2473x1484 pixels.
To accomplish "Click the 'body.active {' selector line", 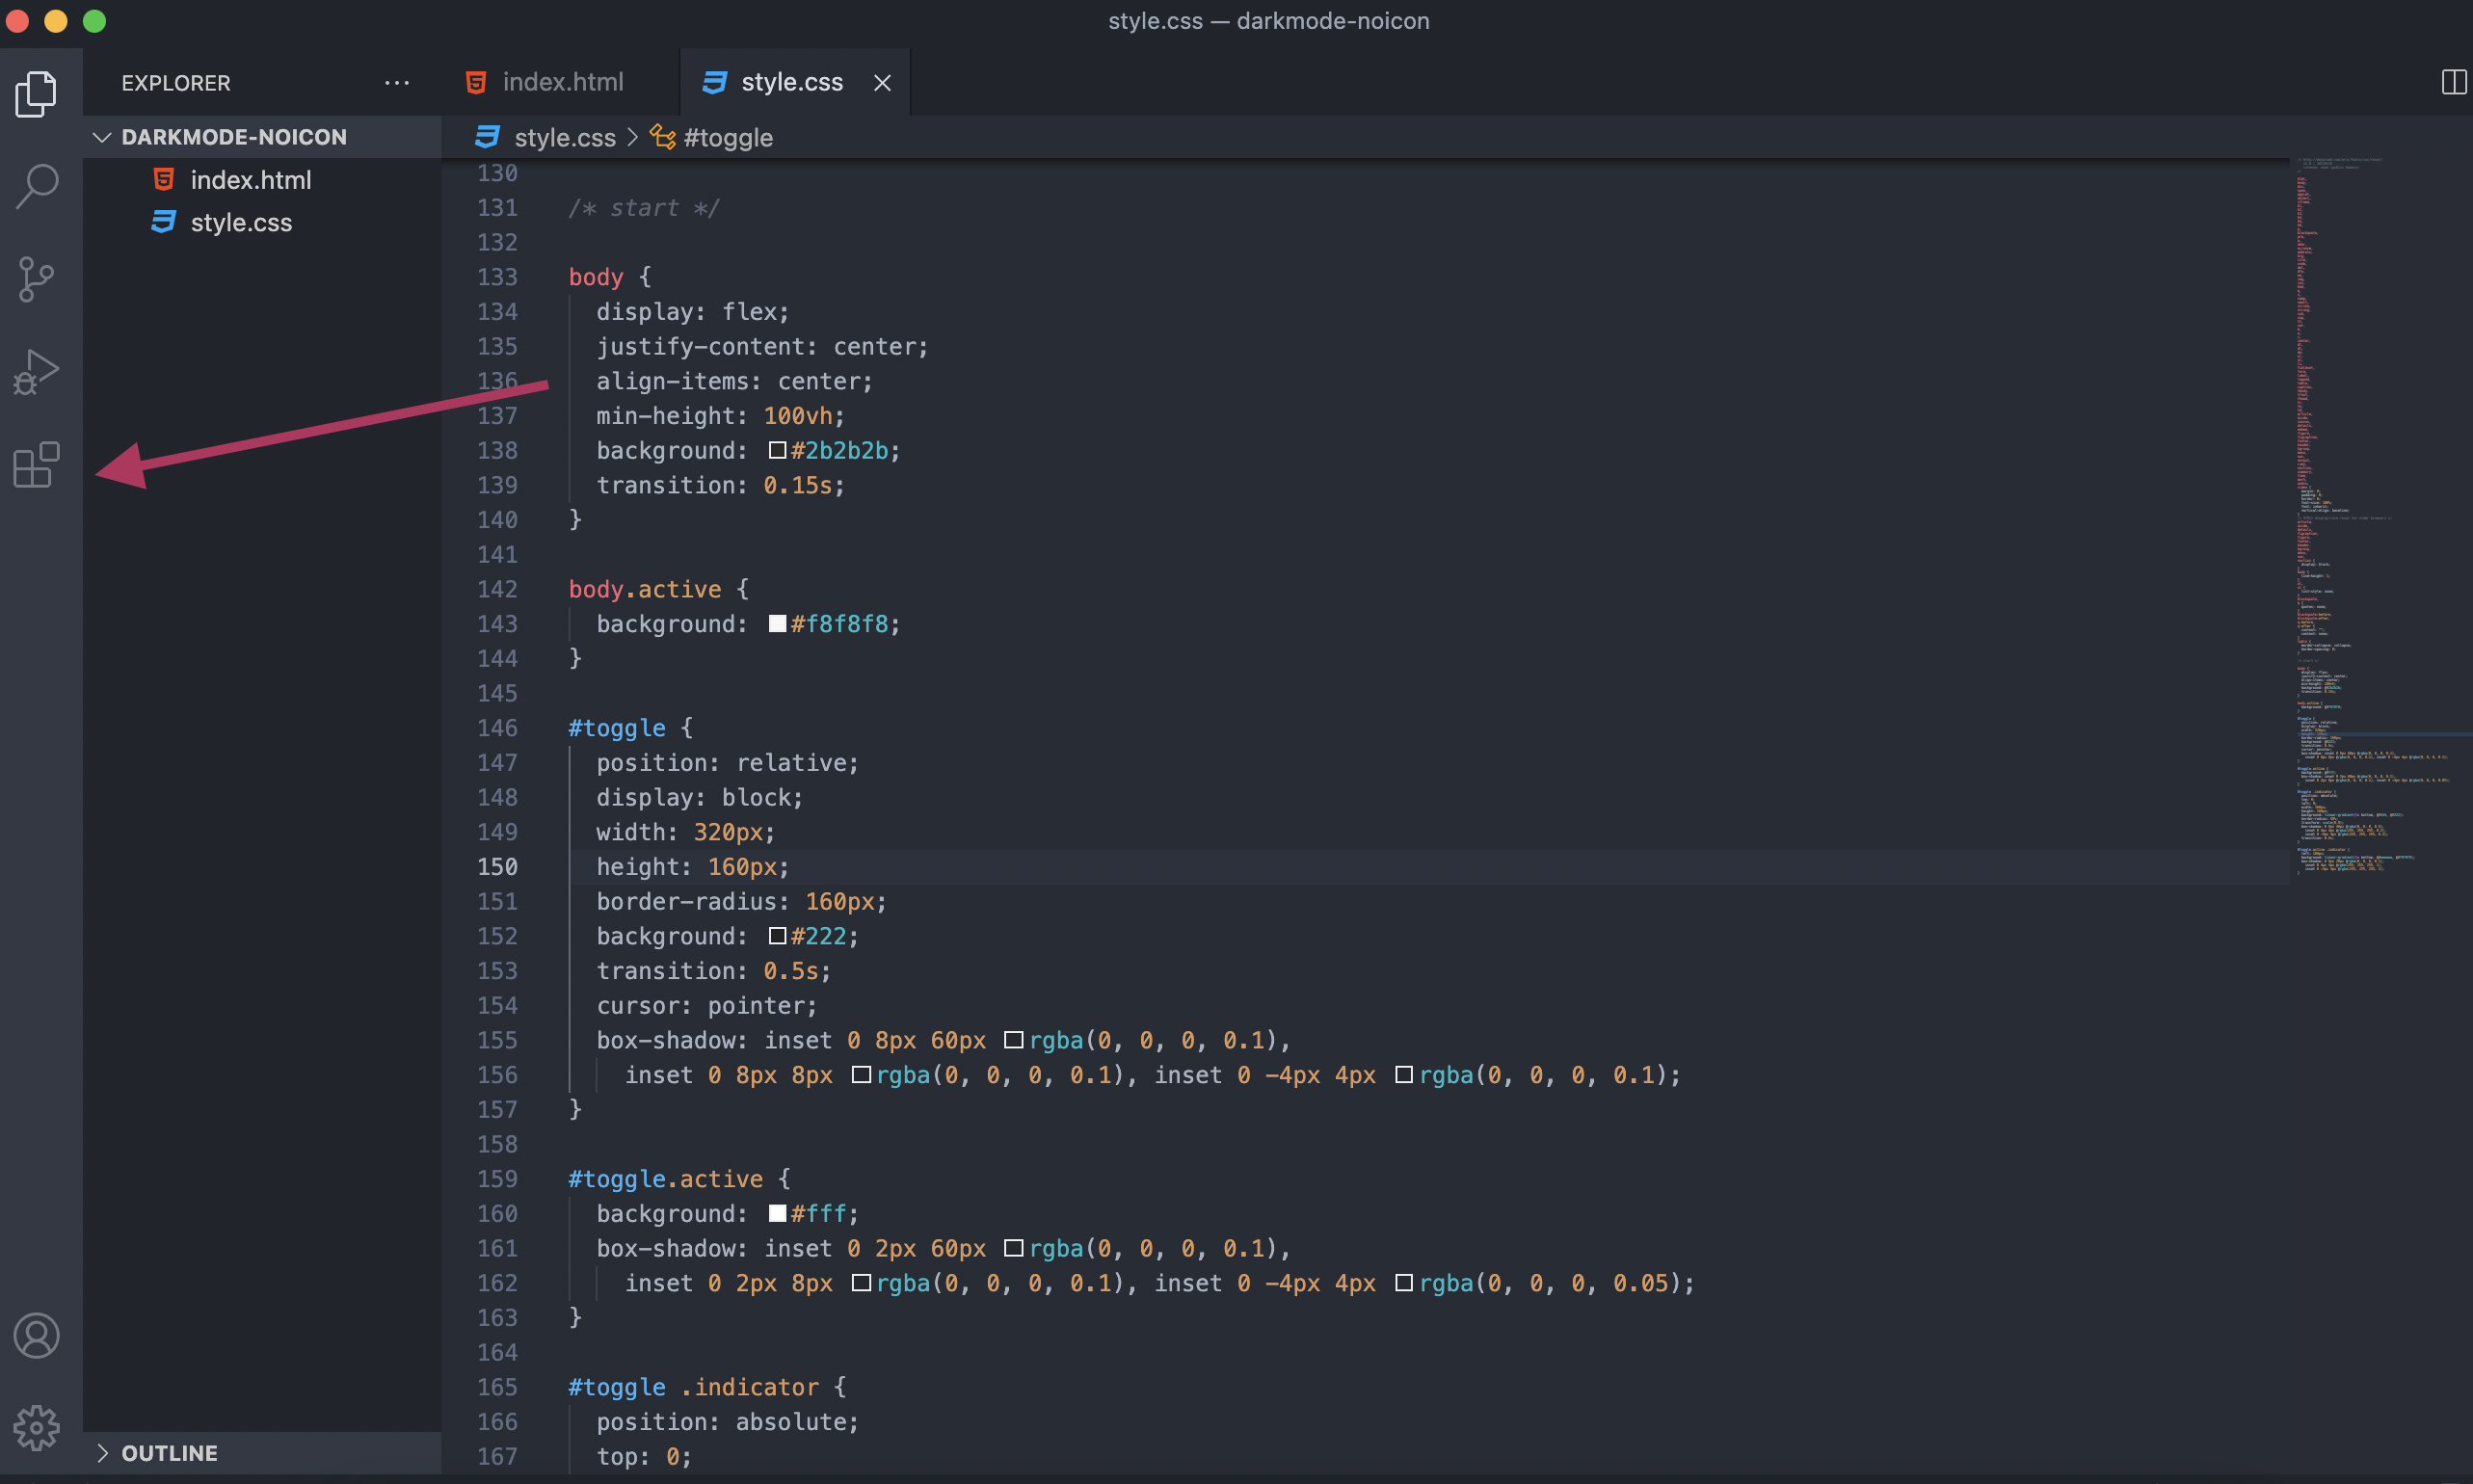I will (659, 589).
